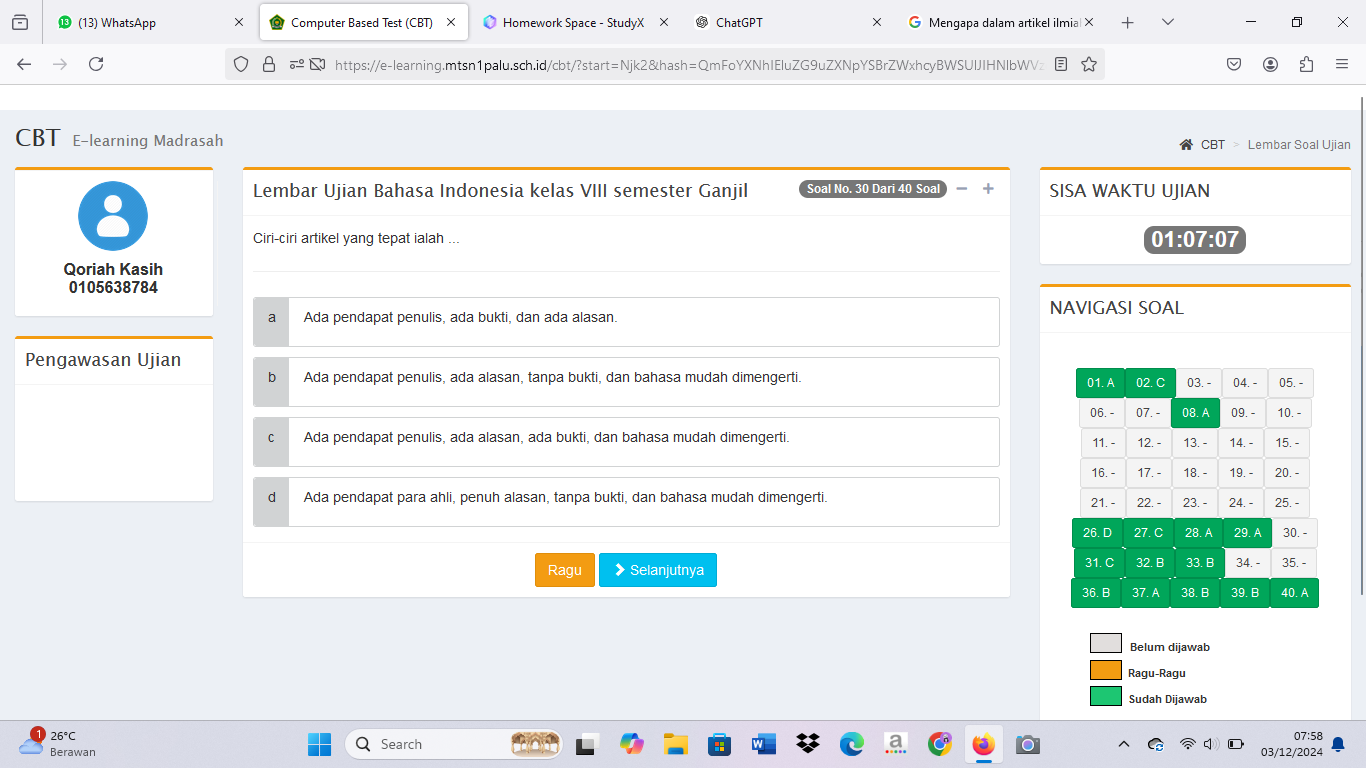Switch to Homework Space - StudyX tab
Viewport: 1366px width, 768px height.
[x=573, y=22]
